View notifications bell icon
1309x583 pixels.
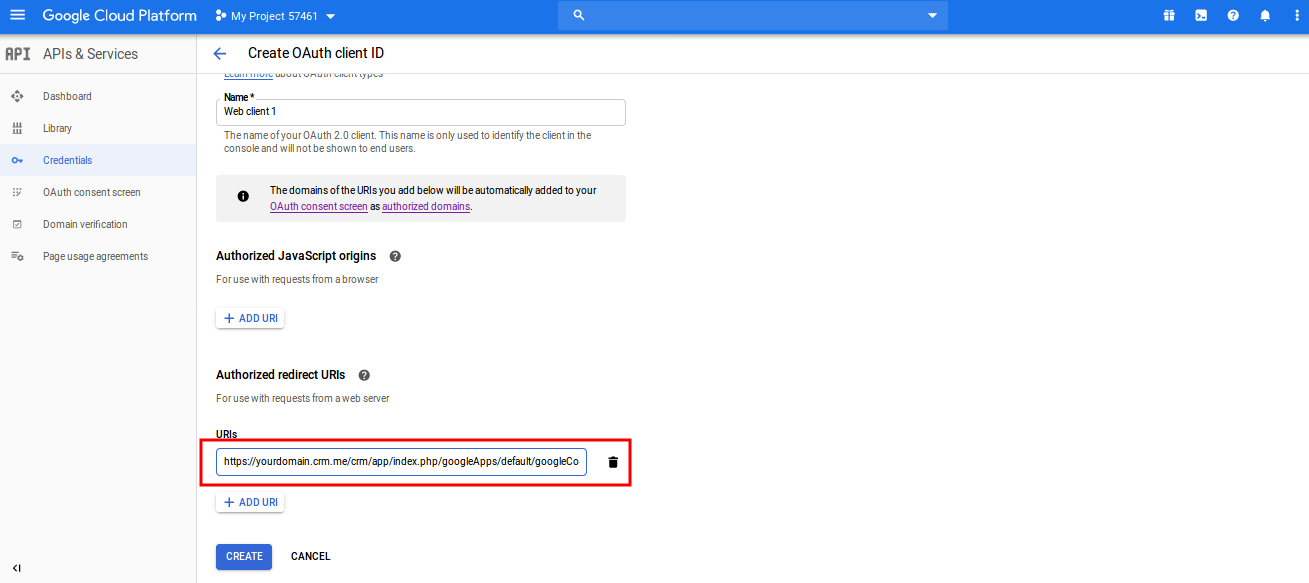[1265, 15]
